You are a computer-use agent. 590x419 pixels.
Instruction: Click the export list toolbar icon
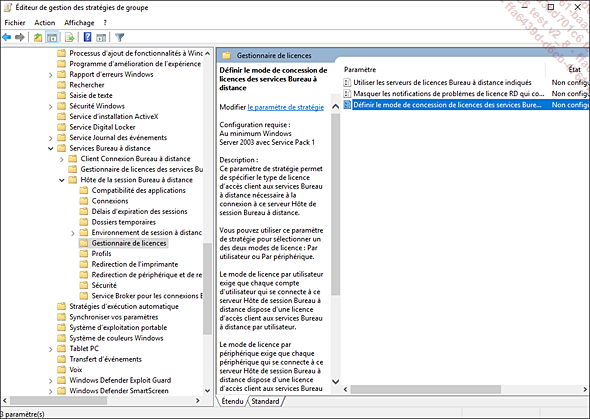pos(69,37)
